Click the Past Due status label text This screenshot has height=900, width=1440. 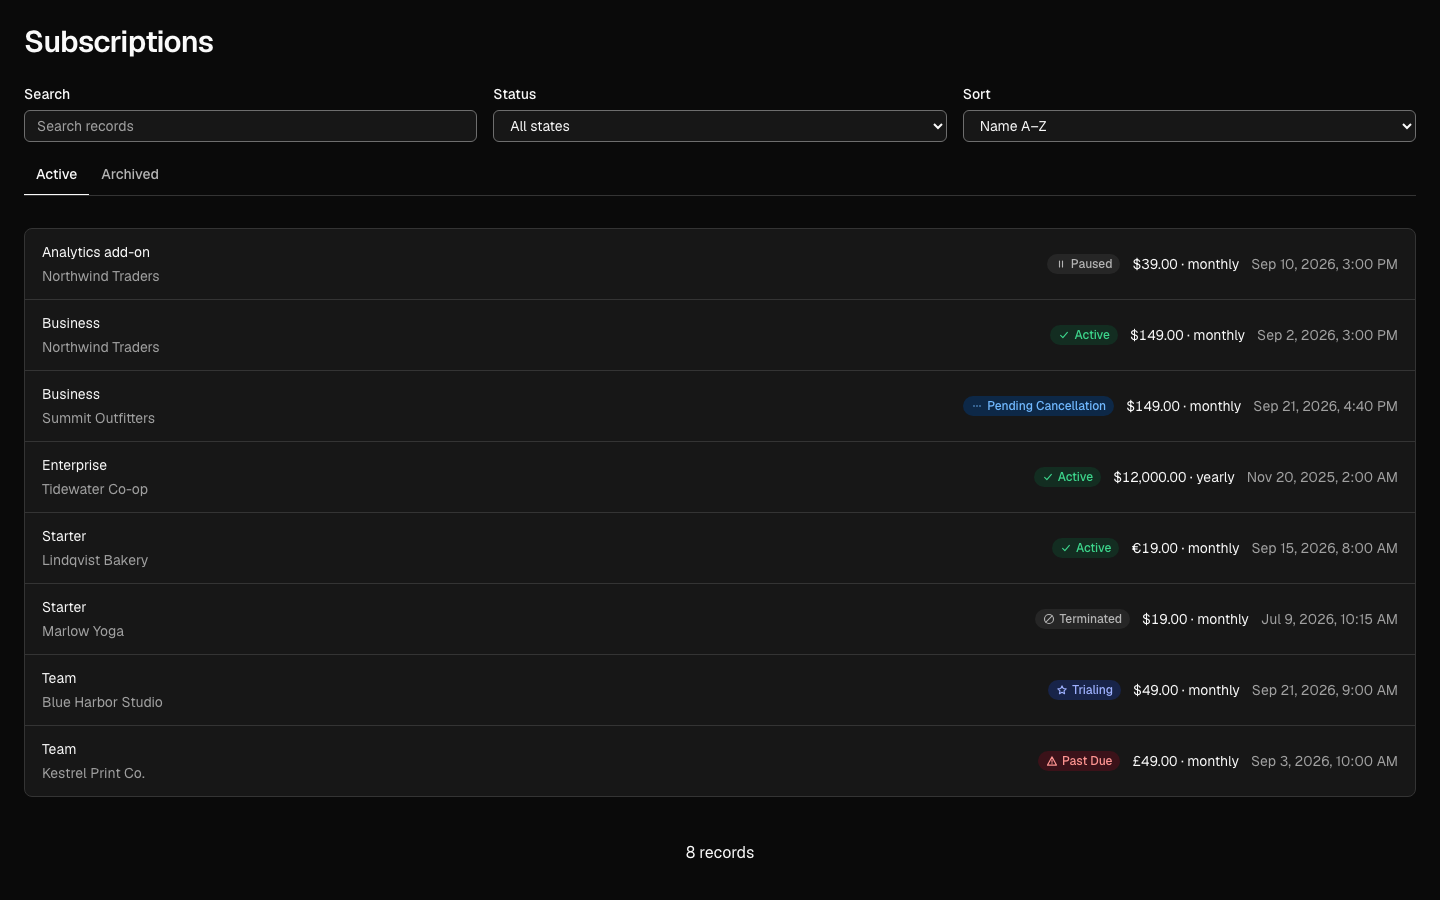[x=1087, y=761]
